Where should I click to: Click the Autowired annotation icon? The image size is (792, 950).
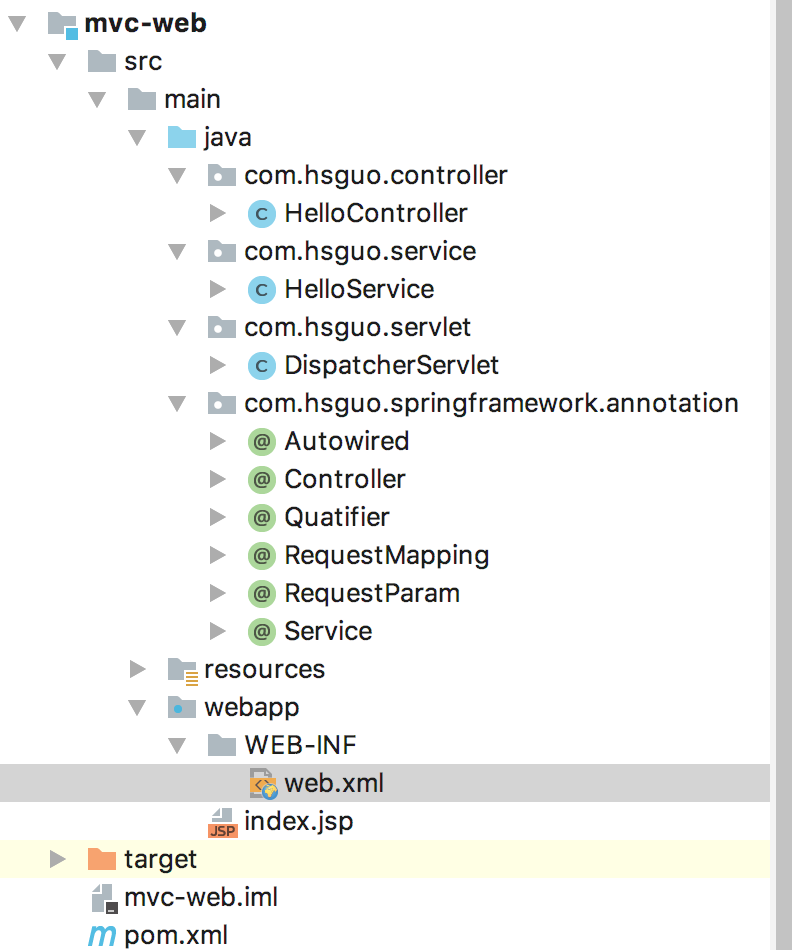pyautogui.click(x=260, y=441)
